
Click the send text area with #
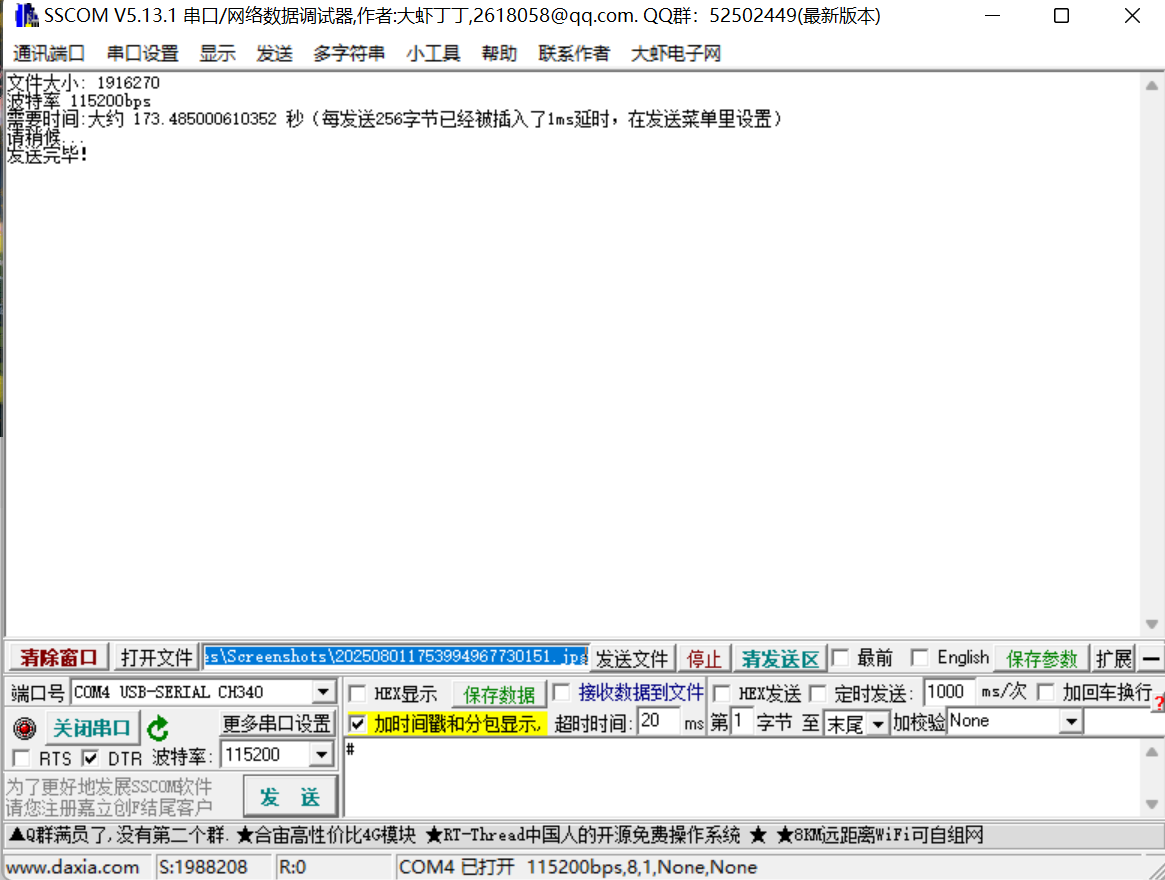coord(743,778)
